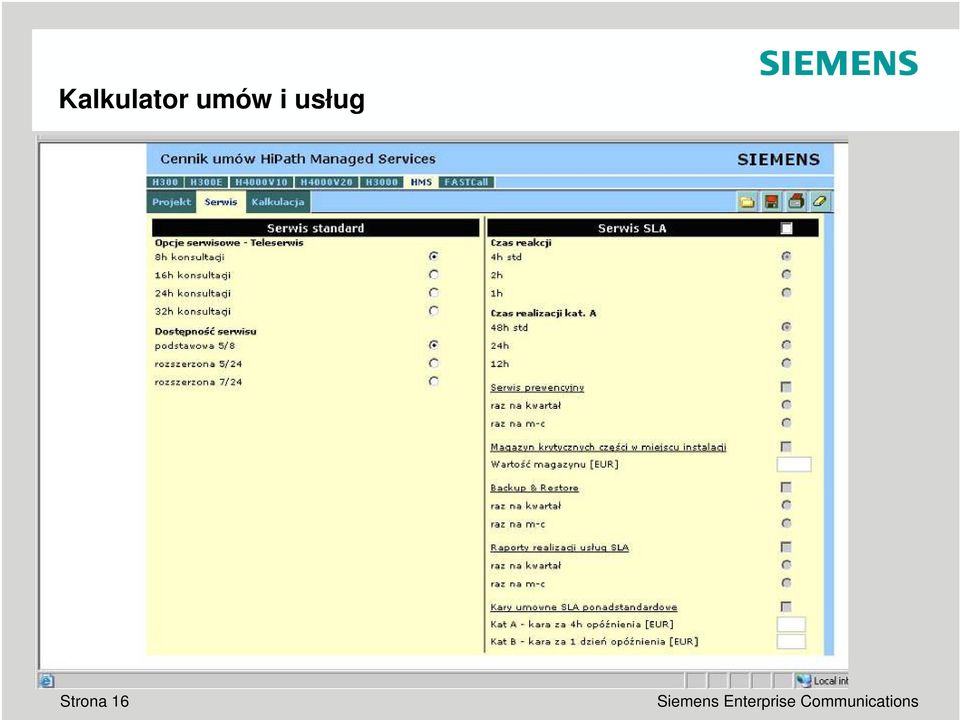Choose podstawowa 5/8 availability
The height and width of the screenshot is (720, 960).
point(433,345)
